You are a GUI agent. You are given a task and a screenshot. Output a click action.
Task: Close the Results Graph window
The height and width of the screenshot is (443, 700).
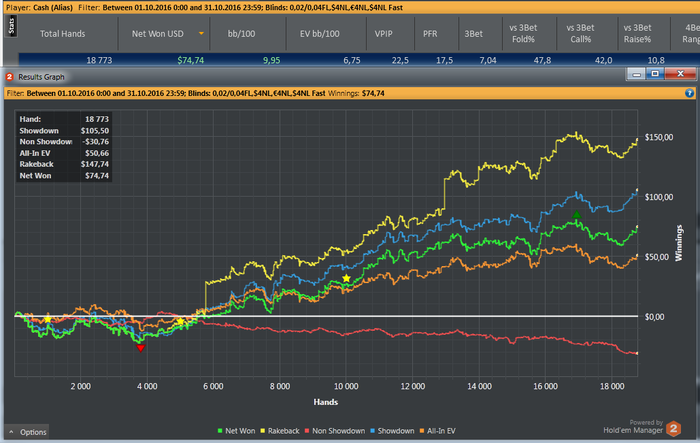coord(680,74)
